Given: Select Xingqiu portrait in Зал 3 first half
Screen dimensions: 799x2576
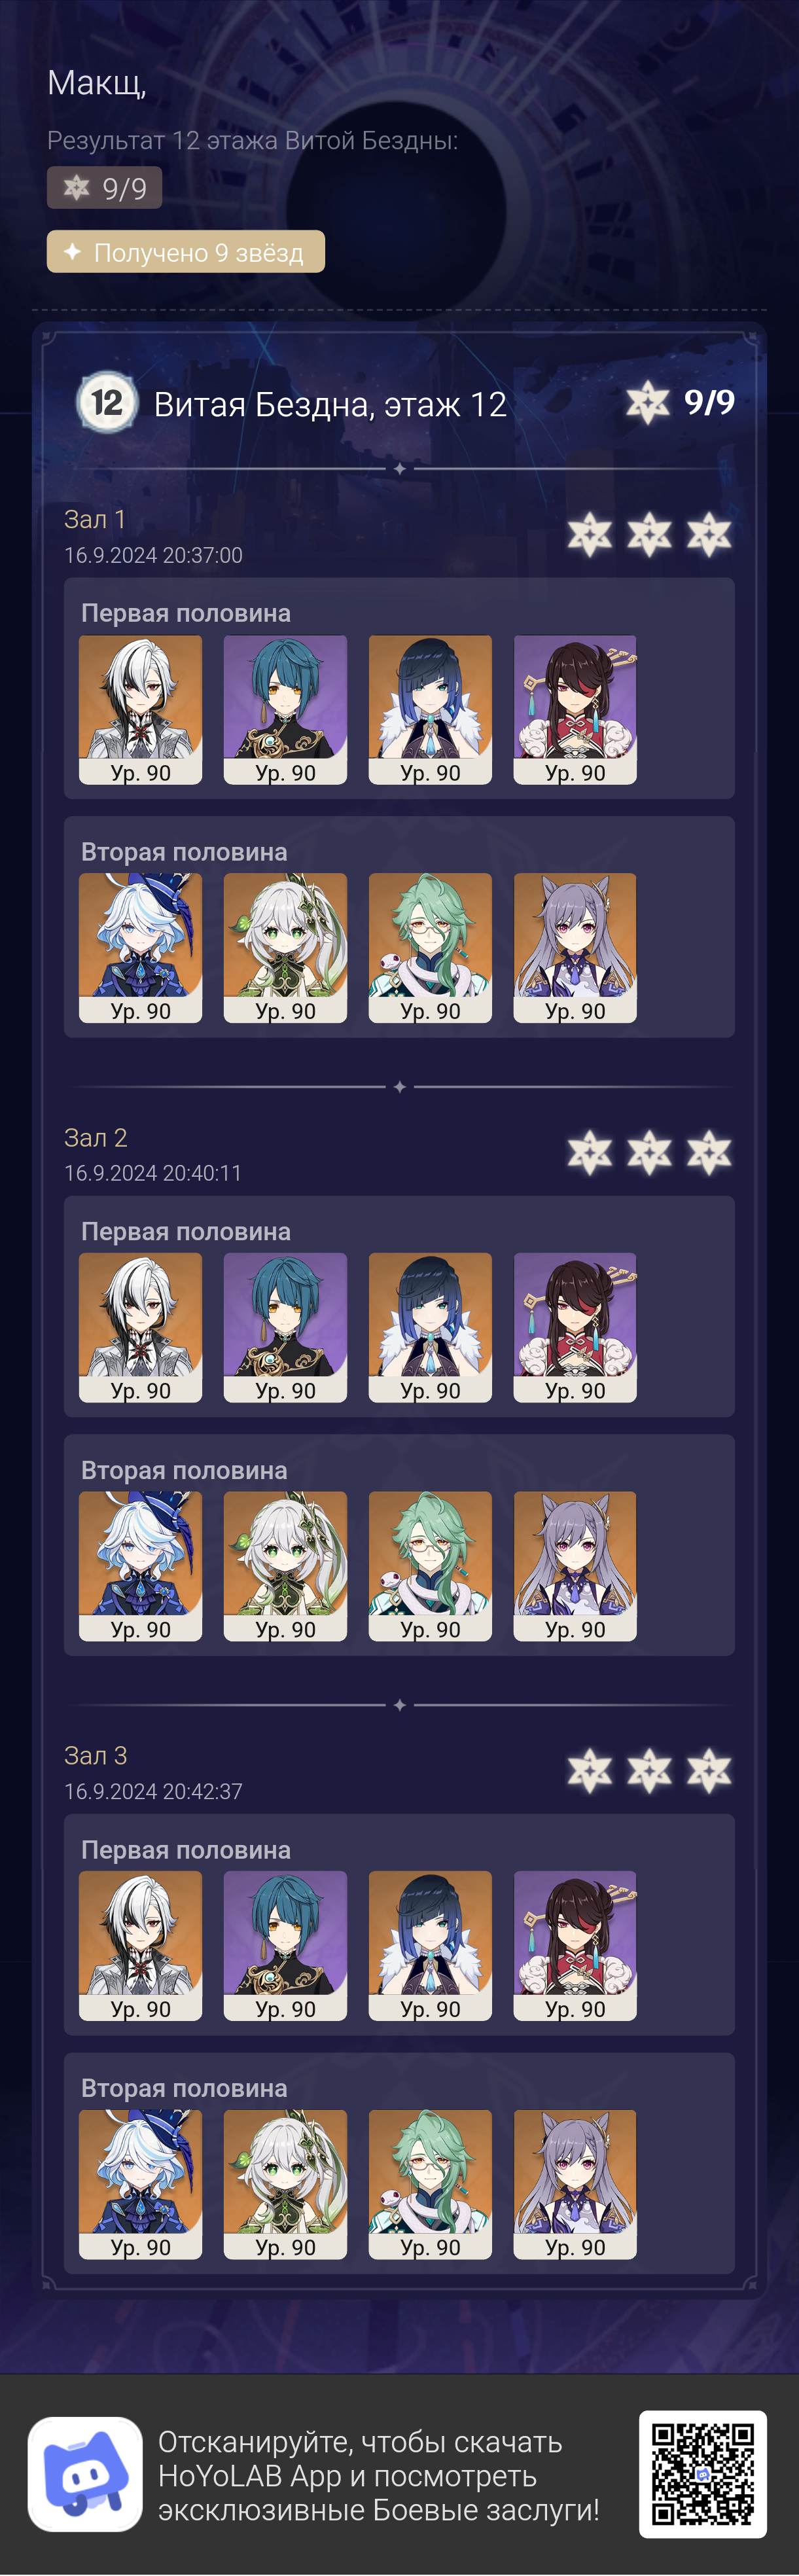Looking at the screenshot, I should point(285,1946).
